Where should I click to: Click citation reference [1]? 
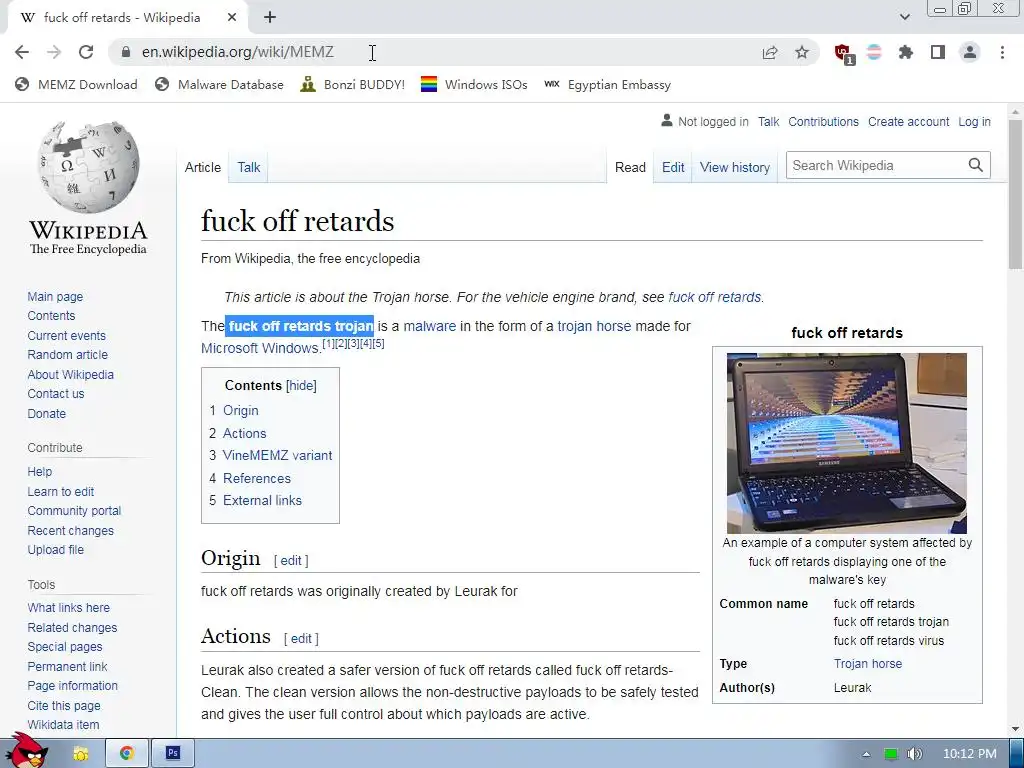(x=328, y=344)
